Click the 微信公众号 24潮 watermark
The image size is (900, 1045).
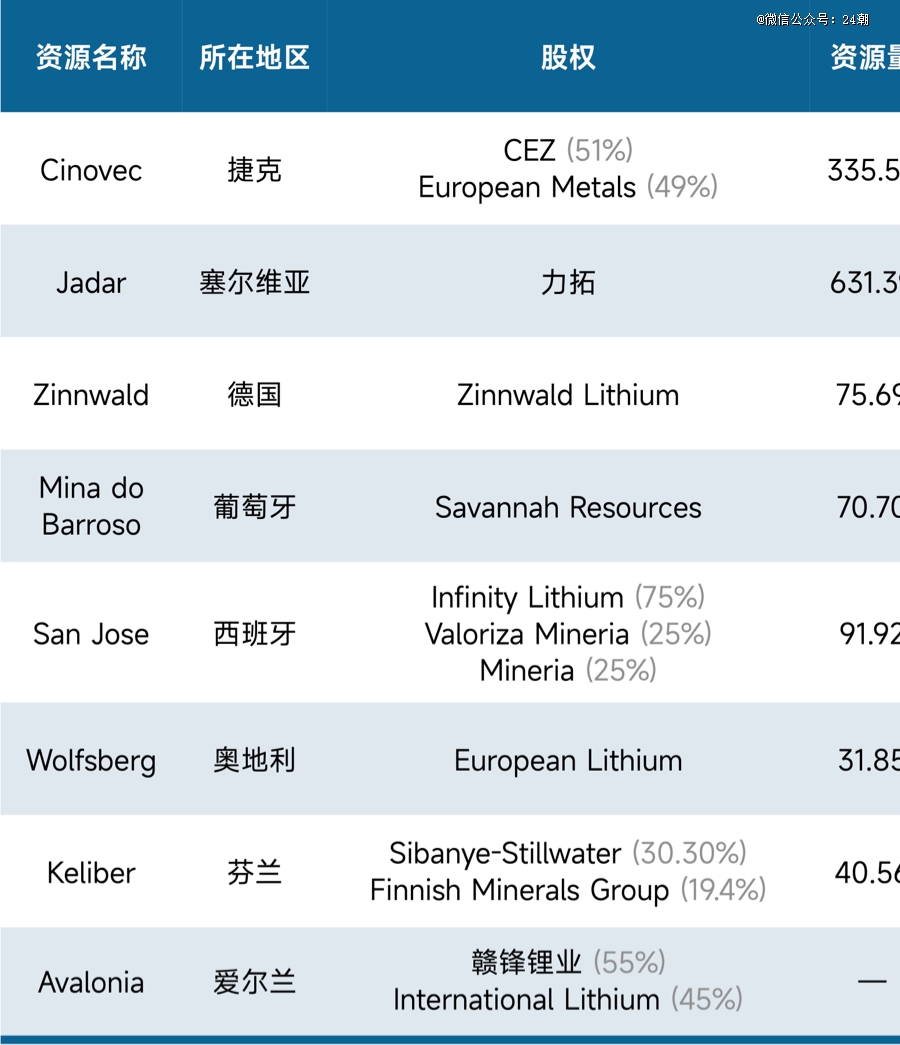coord(813,19)
